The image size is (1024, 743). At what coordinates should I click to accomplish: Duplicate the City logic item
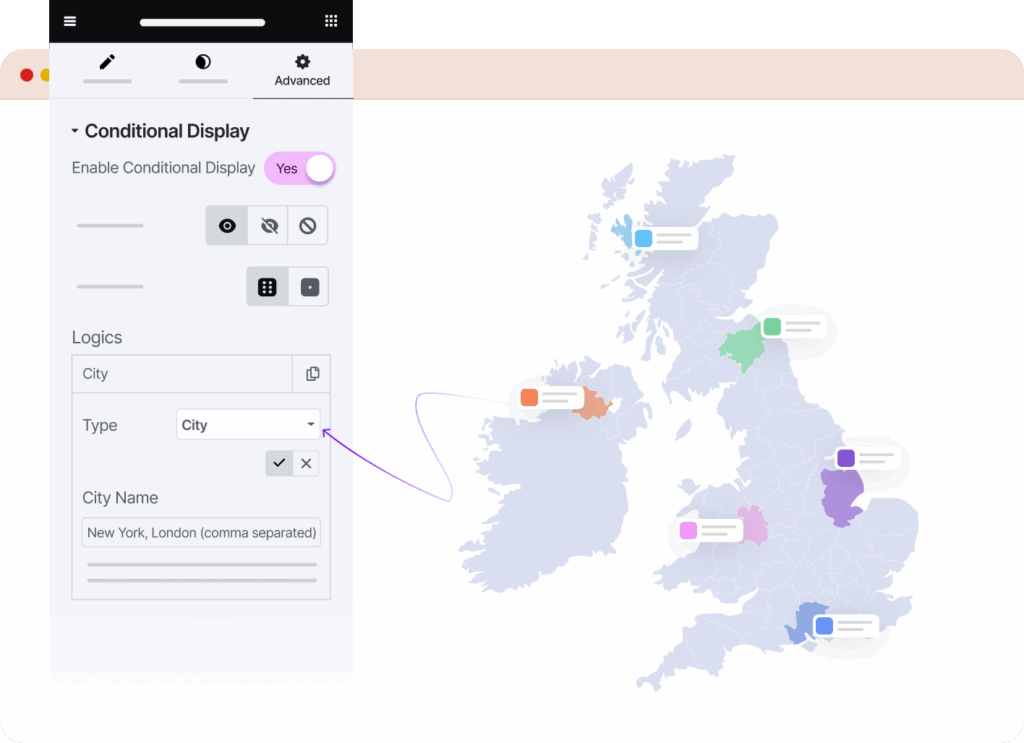pos(311,373)
